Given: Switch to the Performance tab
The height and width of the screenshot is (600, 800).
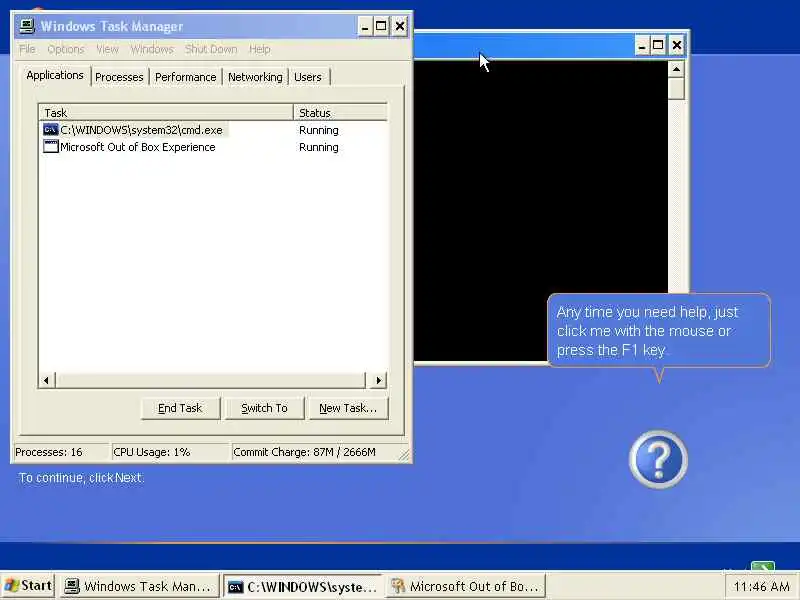Looking at the screenshot, I should click(x=186, y=77).
